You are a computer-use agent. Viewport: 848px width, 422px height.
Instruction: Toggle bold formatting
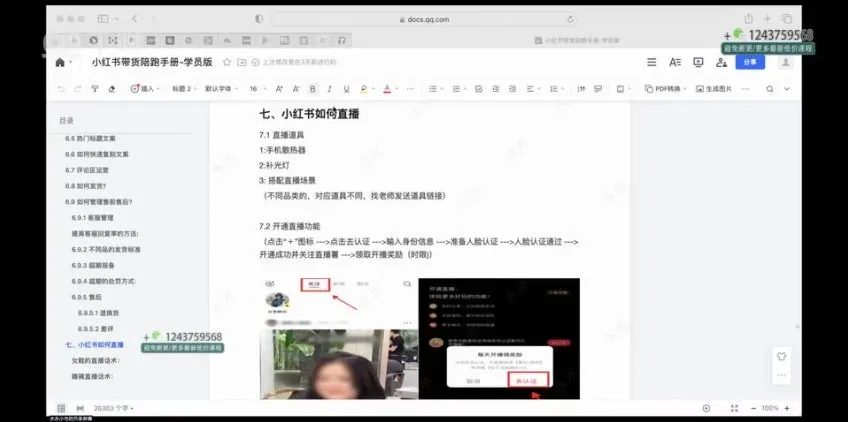point(313,89)
